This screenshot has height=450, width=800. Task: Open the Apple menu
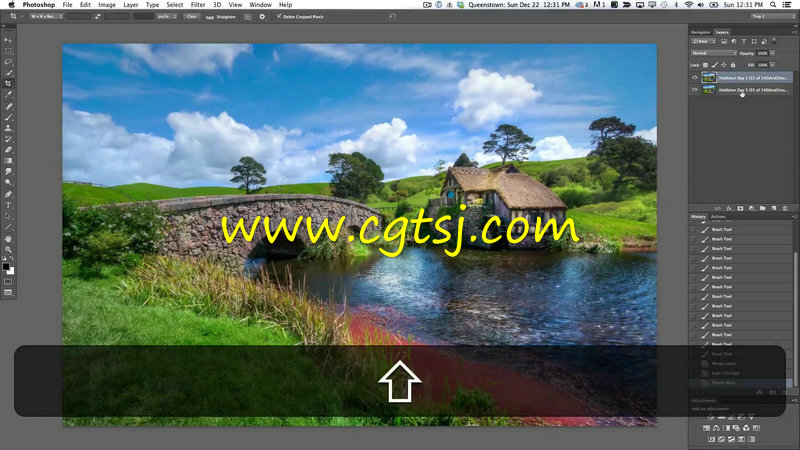tap(11, 5)
